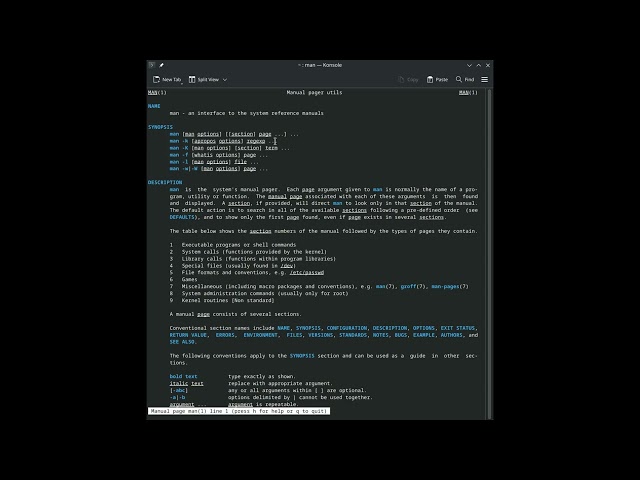Click the man-pages(7) reference
The width and height of the screenshot is (640, 480).
coord(450,287)
